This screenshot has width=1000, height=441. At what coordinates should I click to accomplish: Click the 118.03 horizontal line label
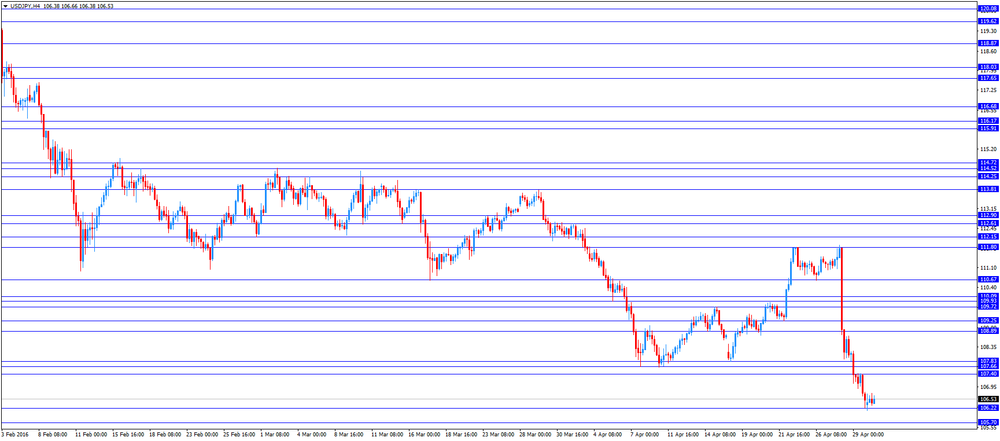[x=988, y=67]
